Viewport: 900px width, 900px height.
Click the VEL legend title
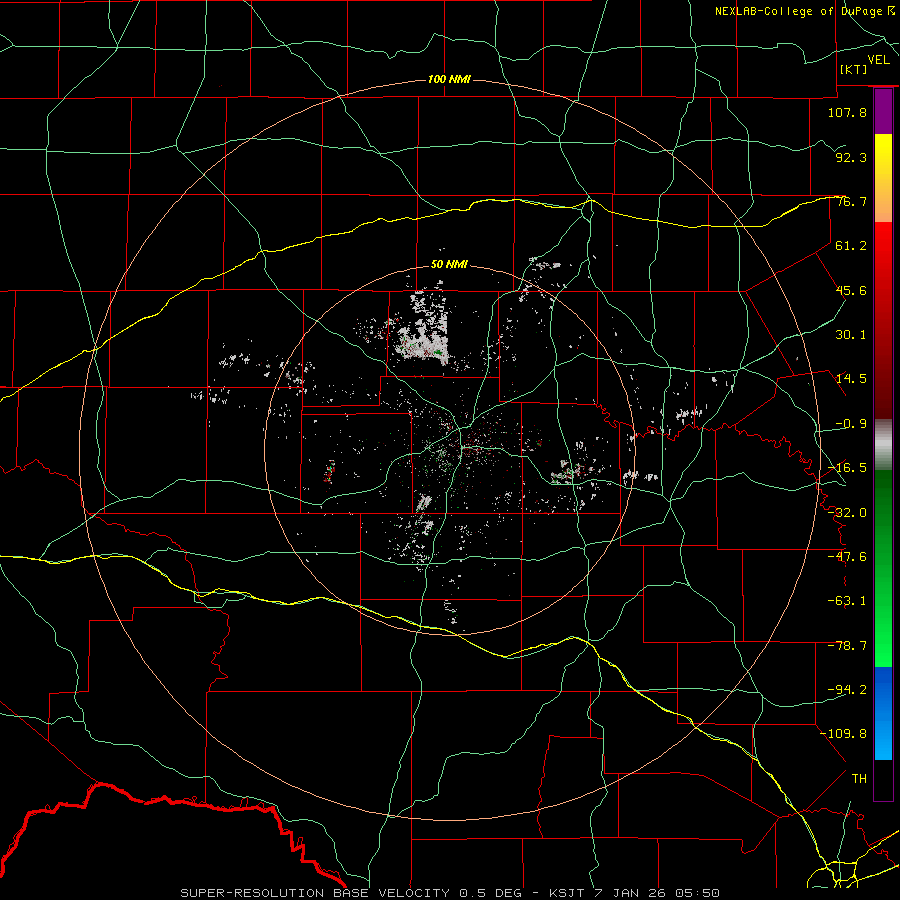click(878, 60)
